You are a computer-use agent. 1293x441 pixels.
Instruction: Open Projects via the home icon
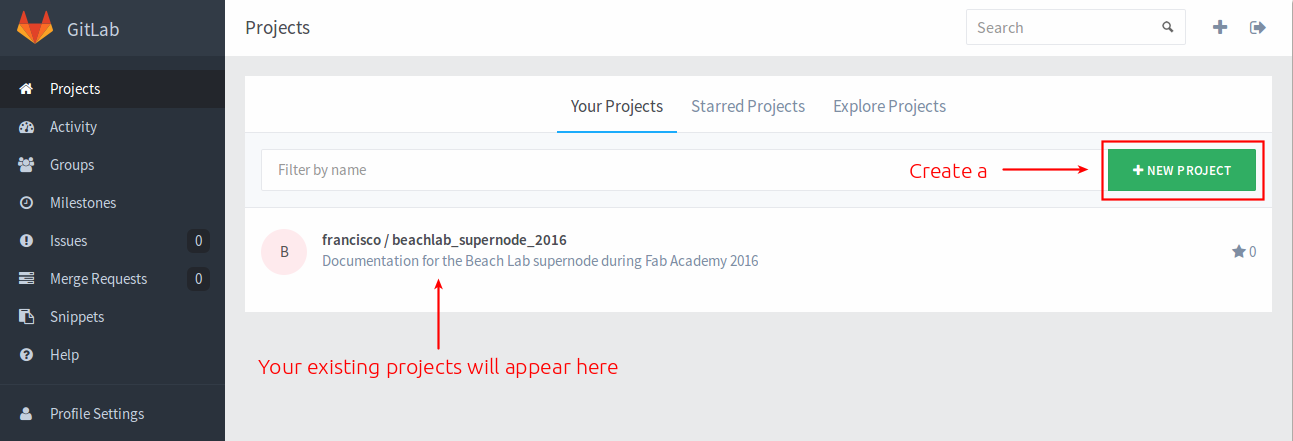click(27, 89)
